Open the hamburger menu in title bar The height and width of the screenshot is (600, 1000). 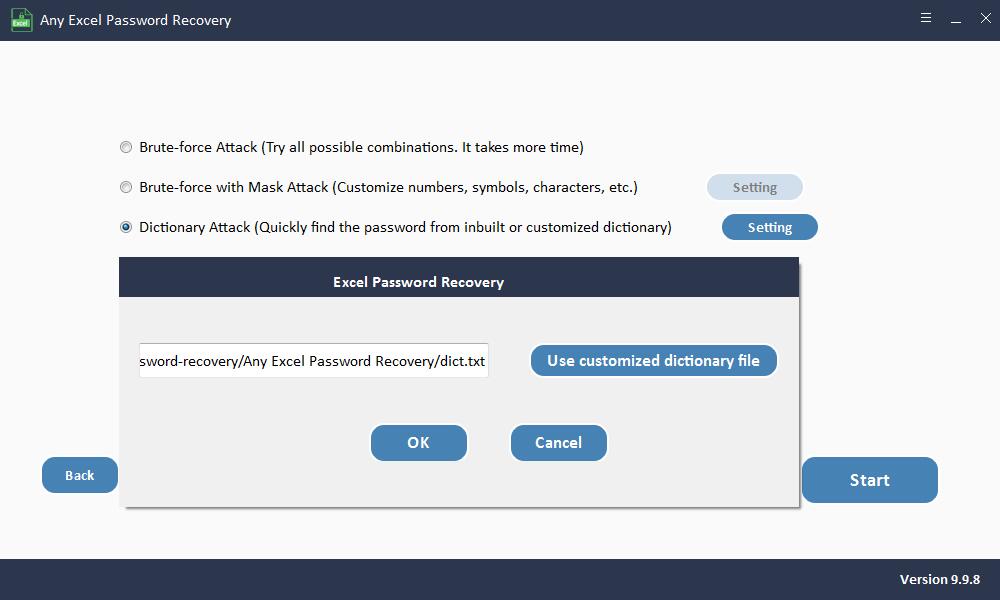[926, 19]
